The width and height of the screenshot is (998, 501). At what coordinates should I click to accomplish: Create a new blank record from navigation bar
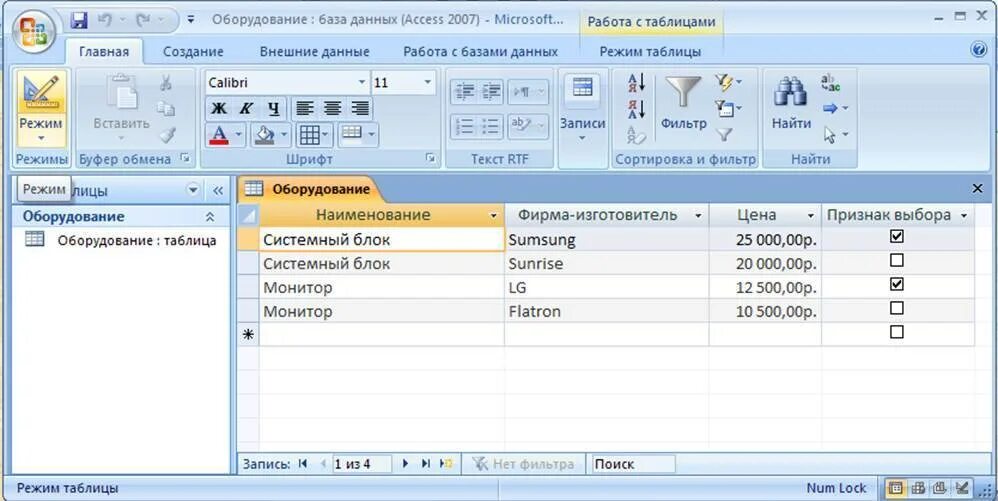pyautogui.click(x=446, y=464)
